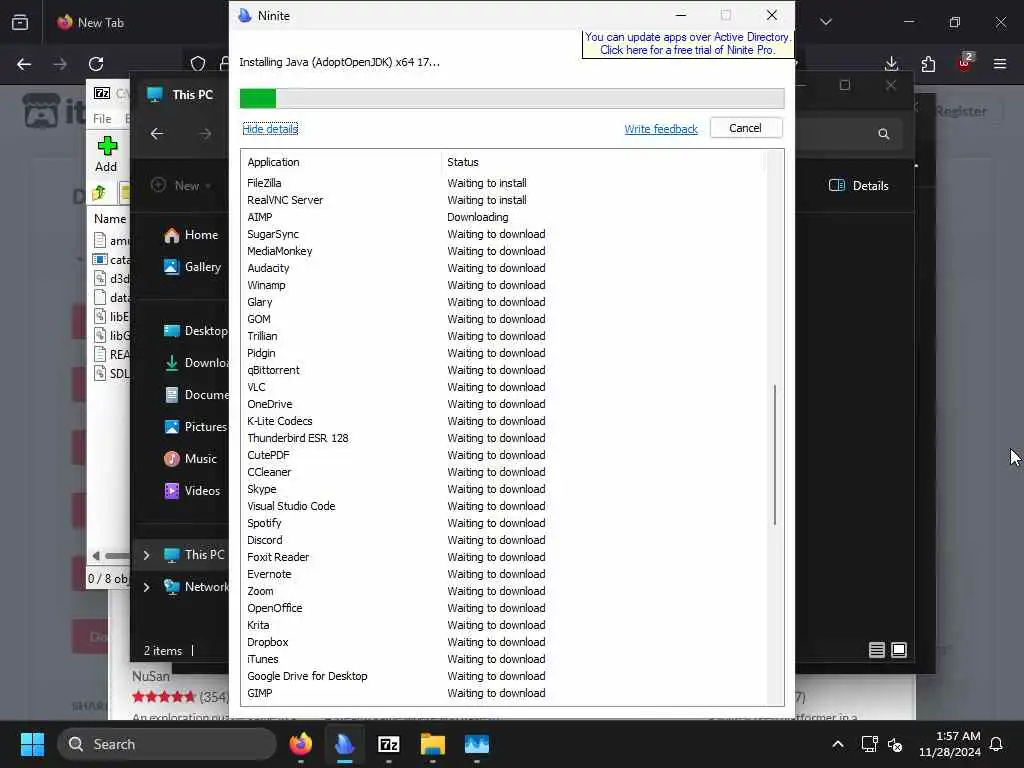Click the Ninite install progress bar
This screenshot has width=1024, height=768.
(511, 99)
